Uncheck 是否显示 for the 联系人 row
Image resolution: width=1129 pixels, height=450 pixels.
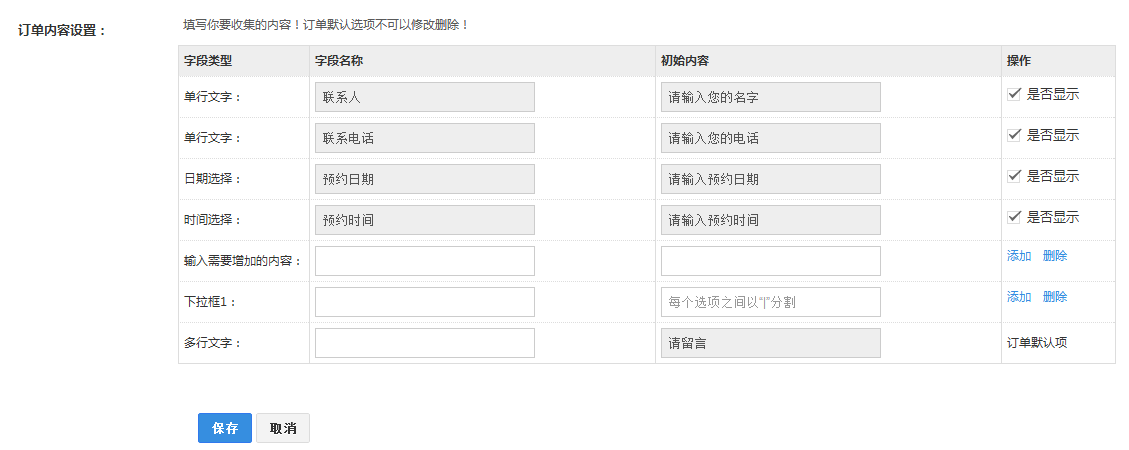coord(1014,94)
